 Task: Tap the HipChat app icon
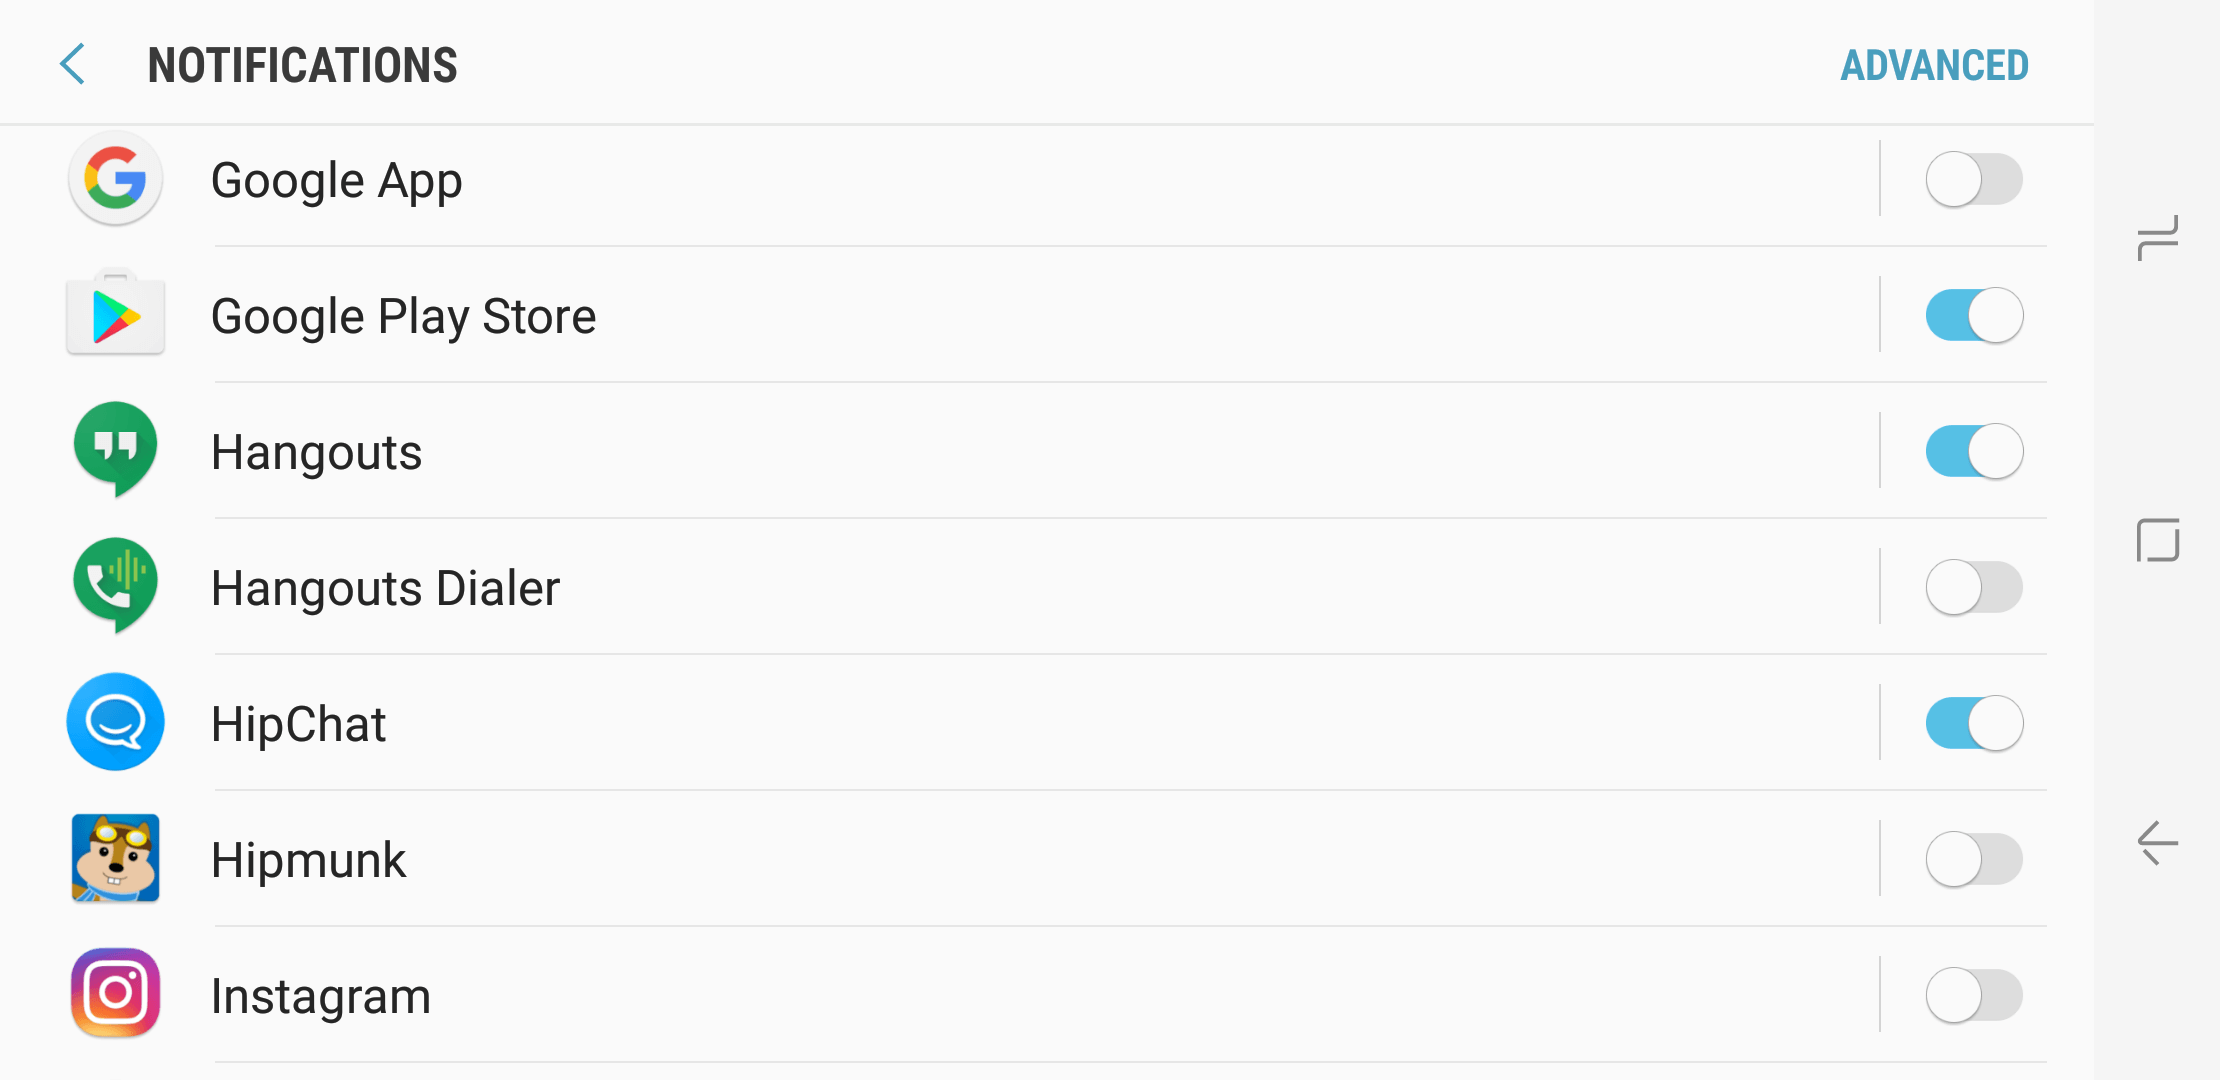(x=116, y=722)
